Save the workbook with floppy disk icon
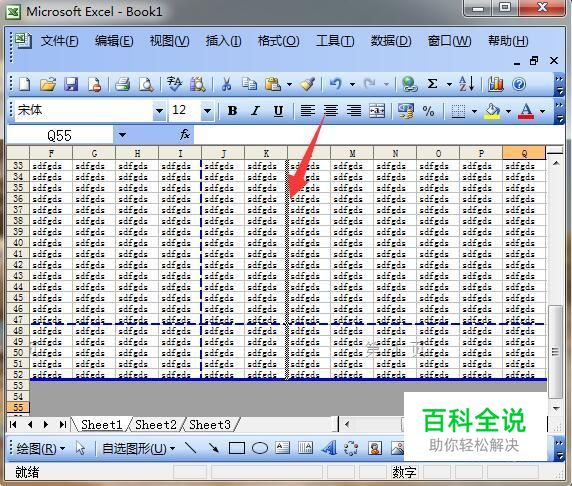The width and height of the screenshot is (572, 486). 71,84
